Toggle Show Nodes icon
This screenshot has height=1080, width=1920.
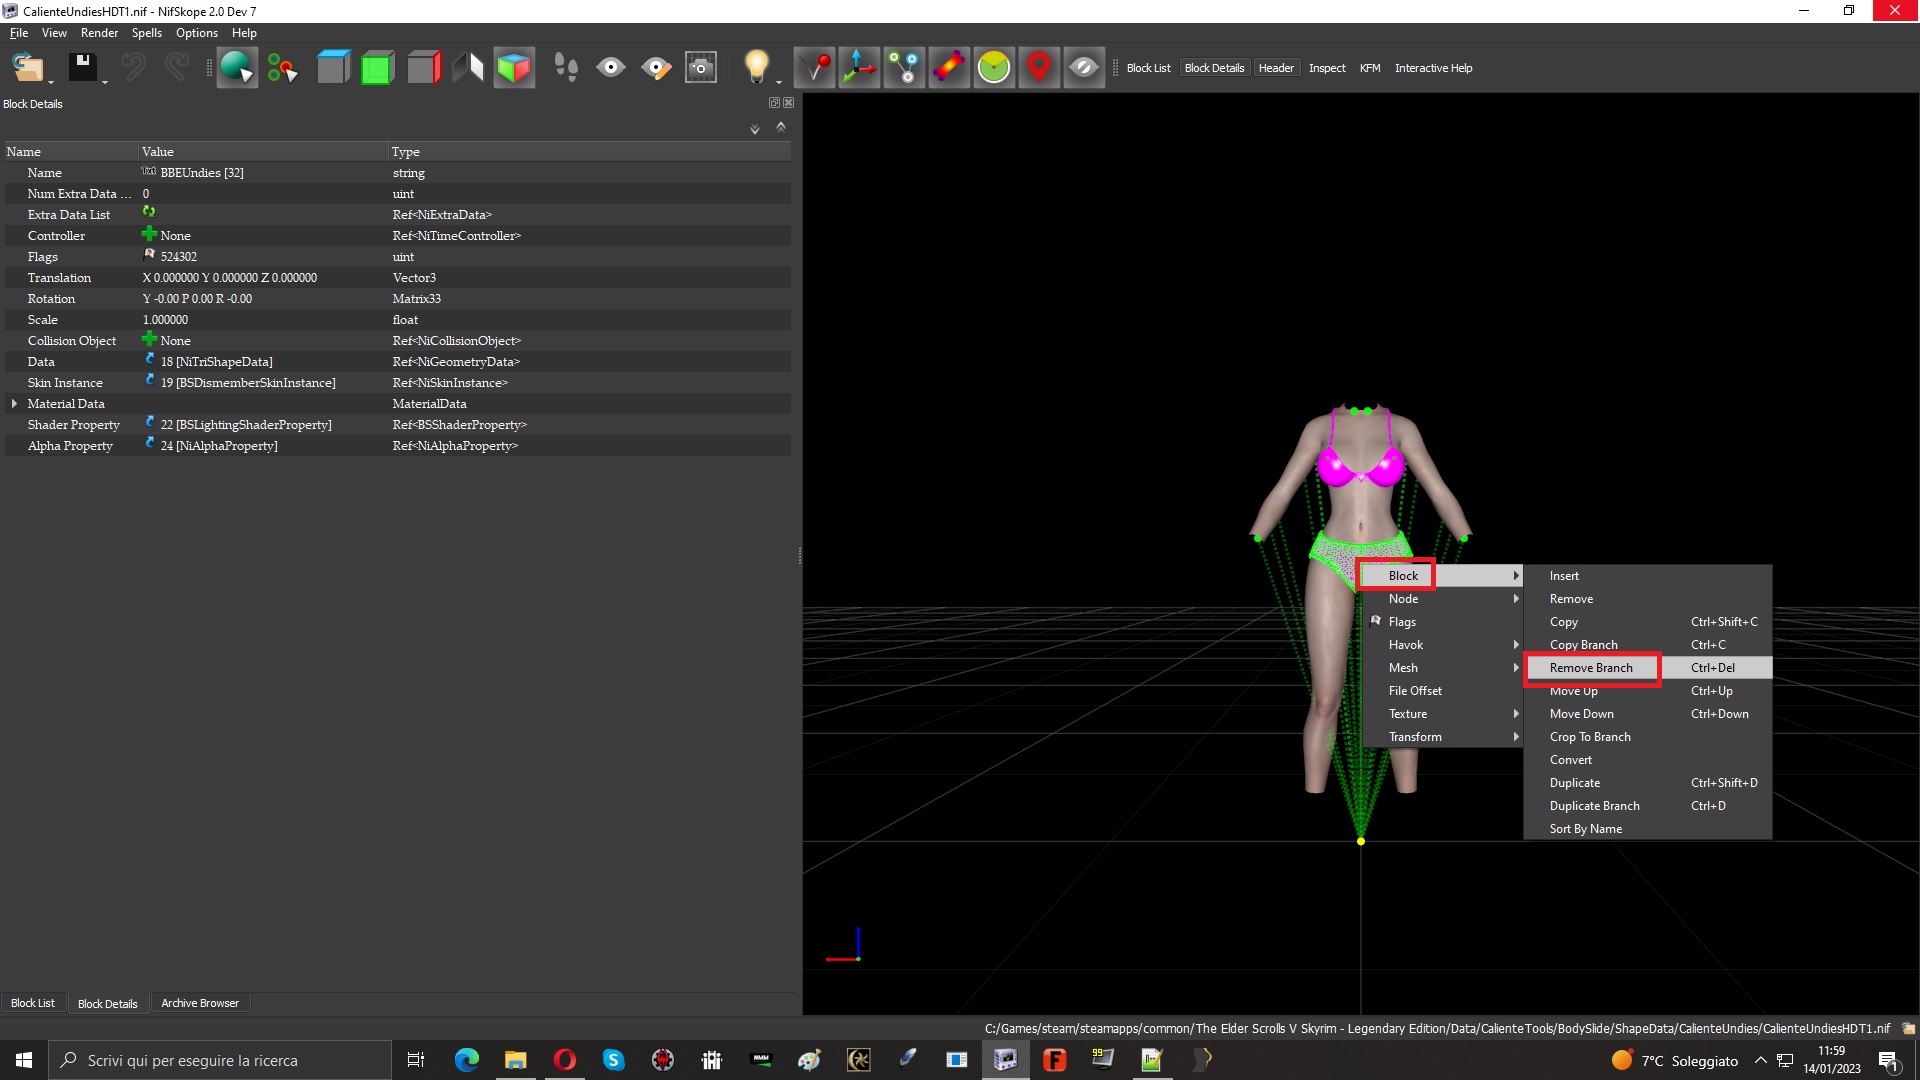point(904,68)
